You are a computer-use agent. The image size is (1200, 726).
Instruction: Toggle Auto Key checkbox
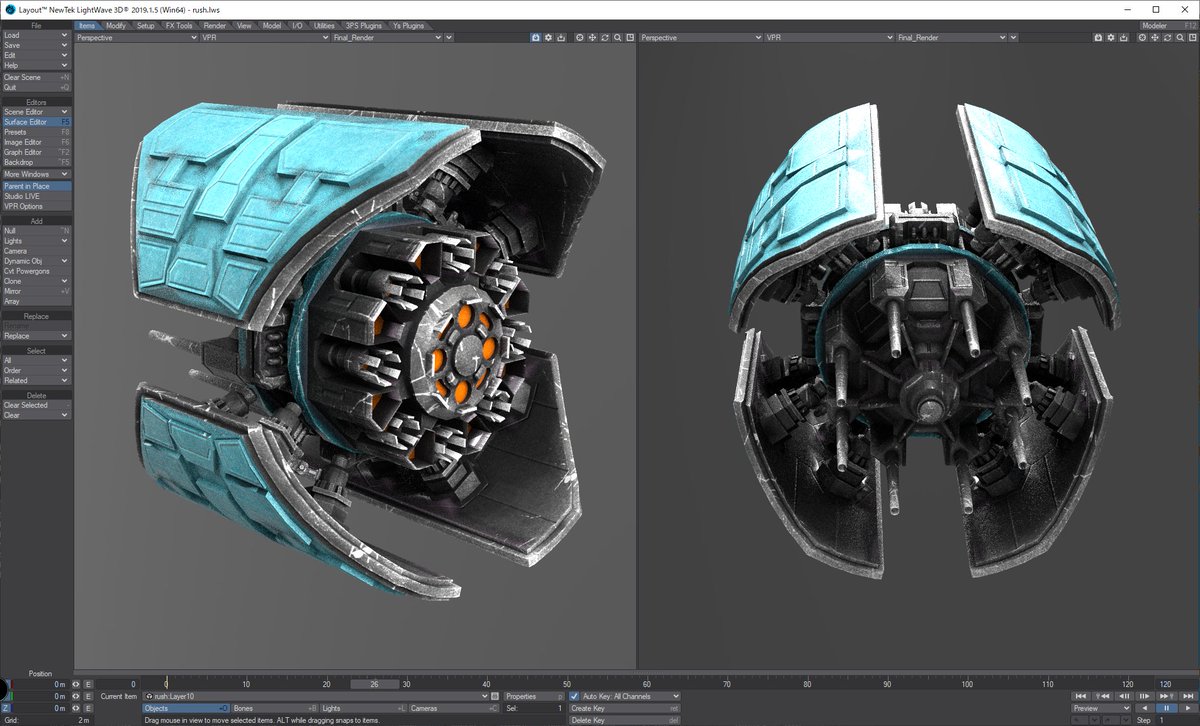574,696
